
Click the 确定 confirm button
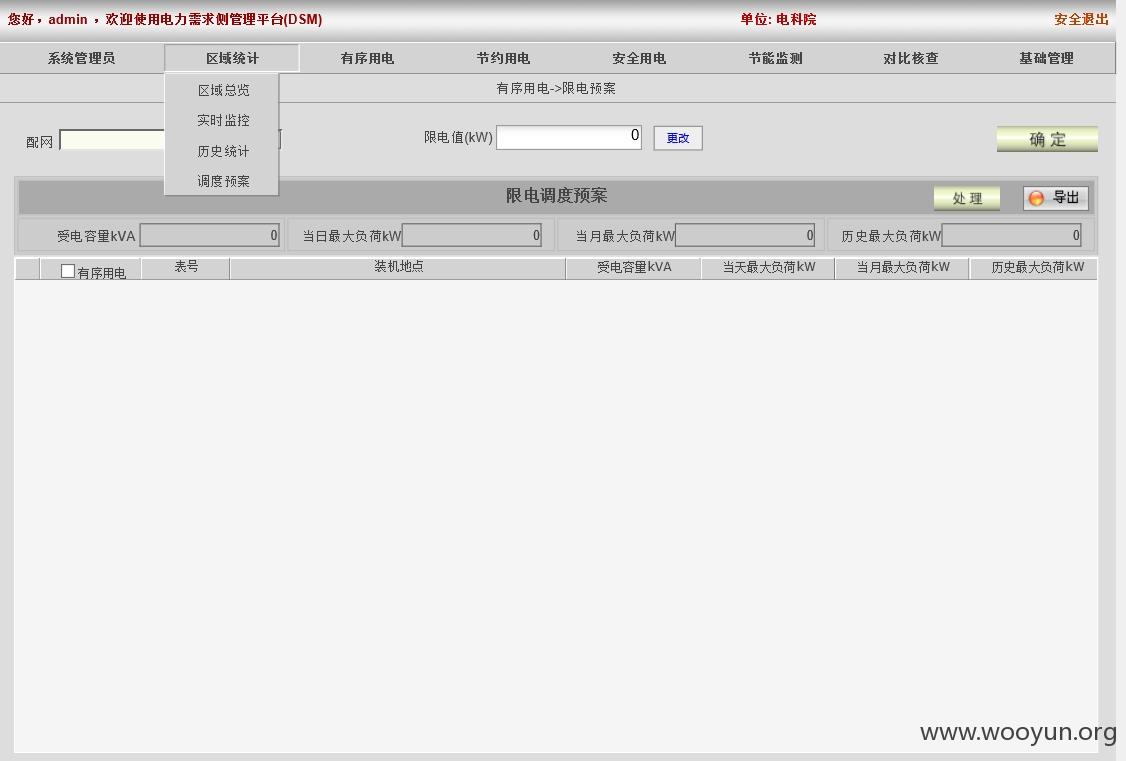pos(1047,139)
